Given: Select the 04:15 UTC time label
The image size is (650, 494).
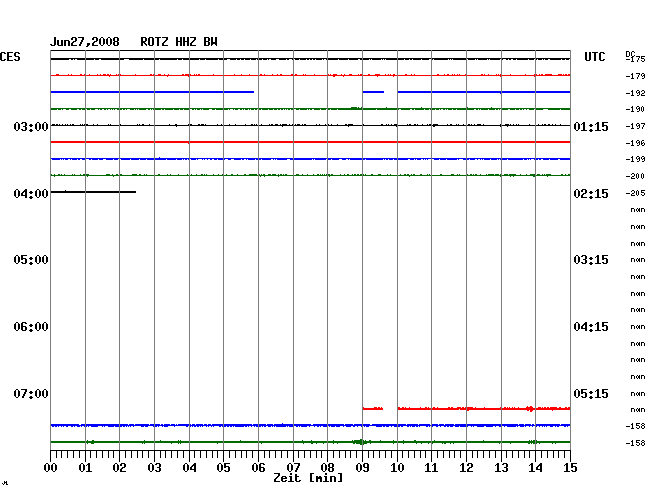Looking at the screenshot, I should [591, 327].
